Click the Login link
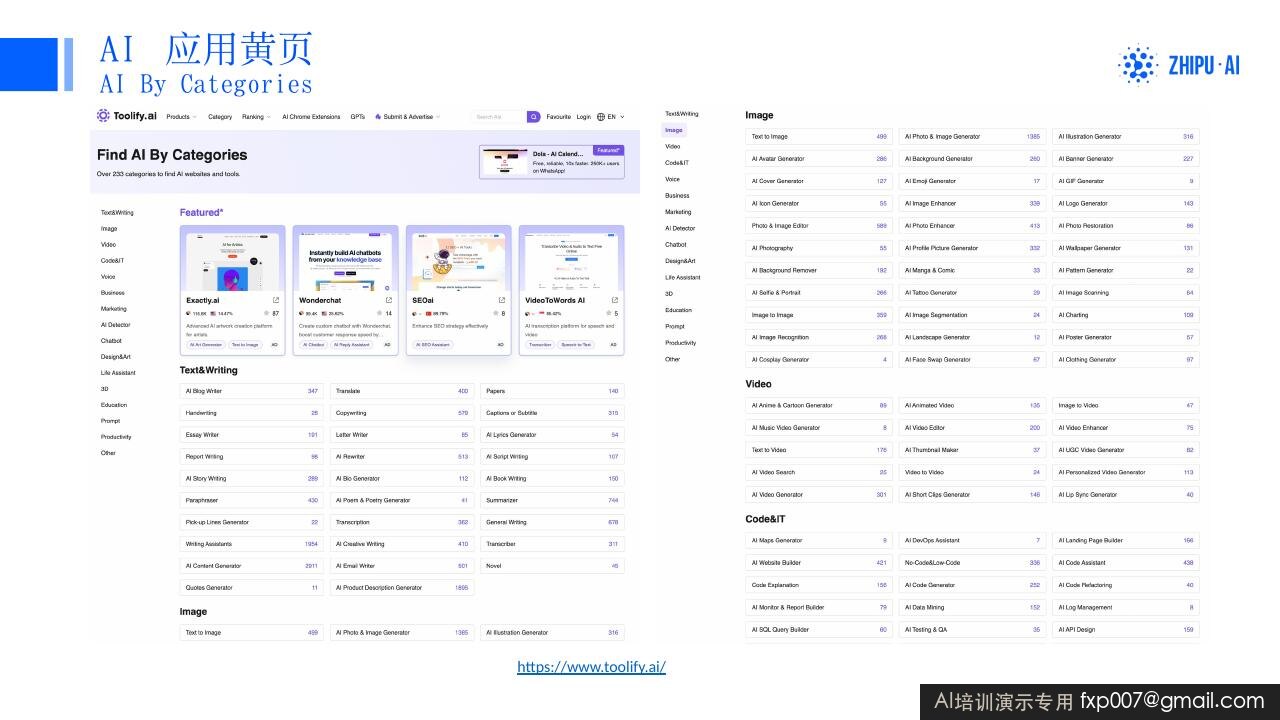Image resolution: width=1280 pixels, height=720 pixels. coord(584,117)
